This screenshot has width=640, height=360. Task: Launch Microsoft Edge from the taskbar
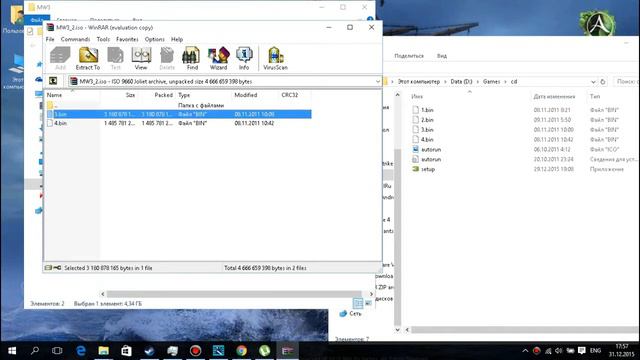[81, 351]
